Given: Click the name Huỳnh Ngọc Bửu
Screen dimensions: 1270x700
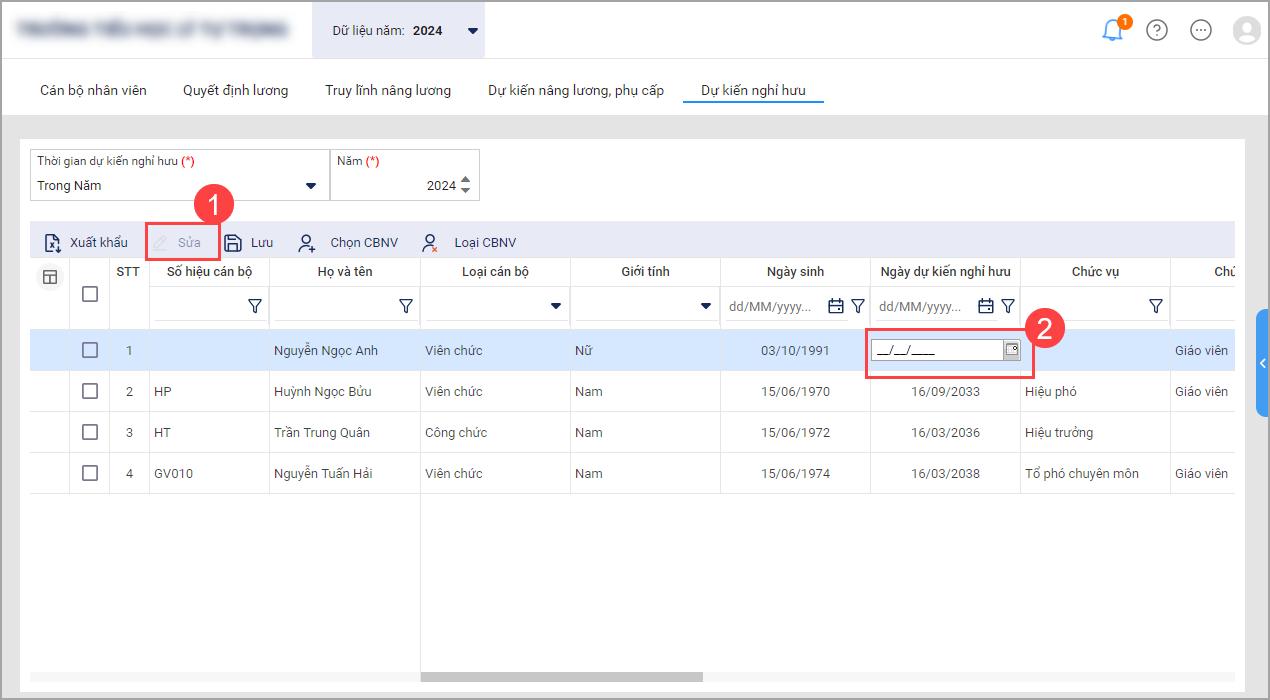Looking at the screenshot, I should pyautogui.click(x=322, y=391).
